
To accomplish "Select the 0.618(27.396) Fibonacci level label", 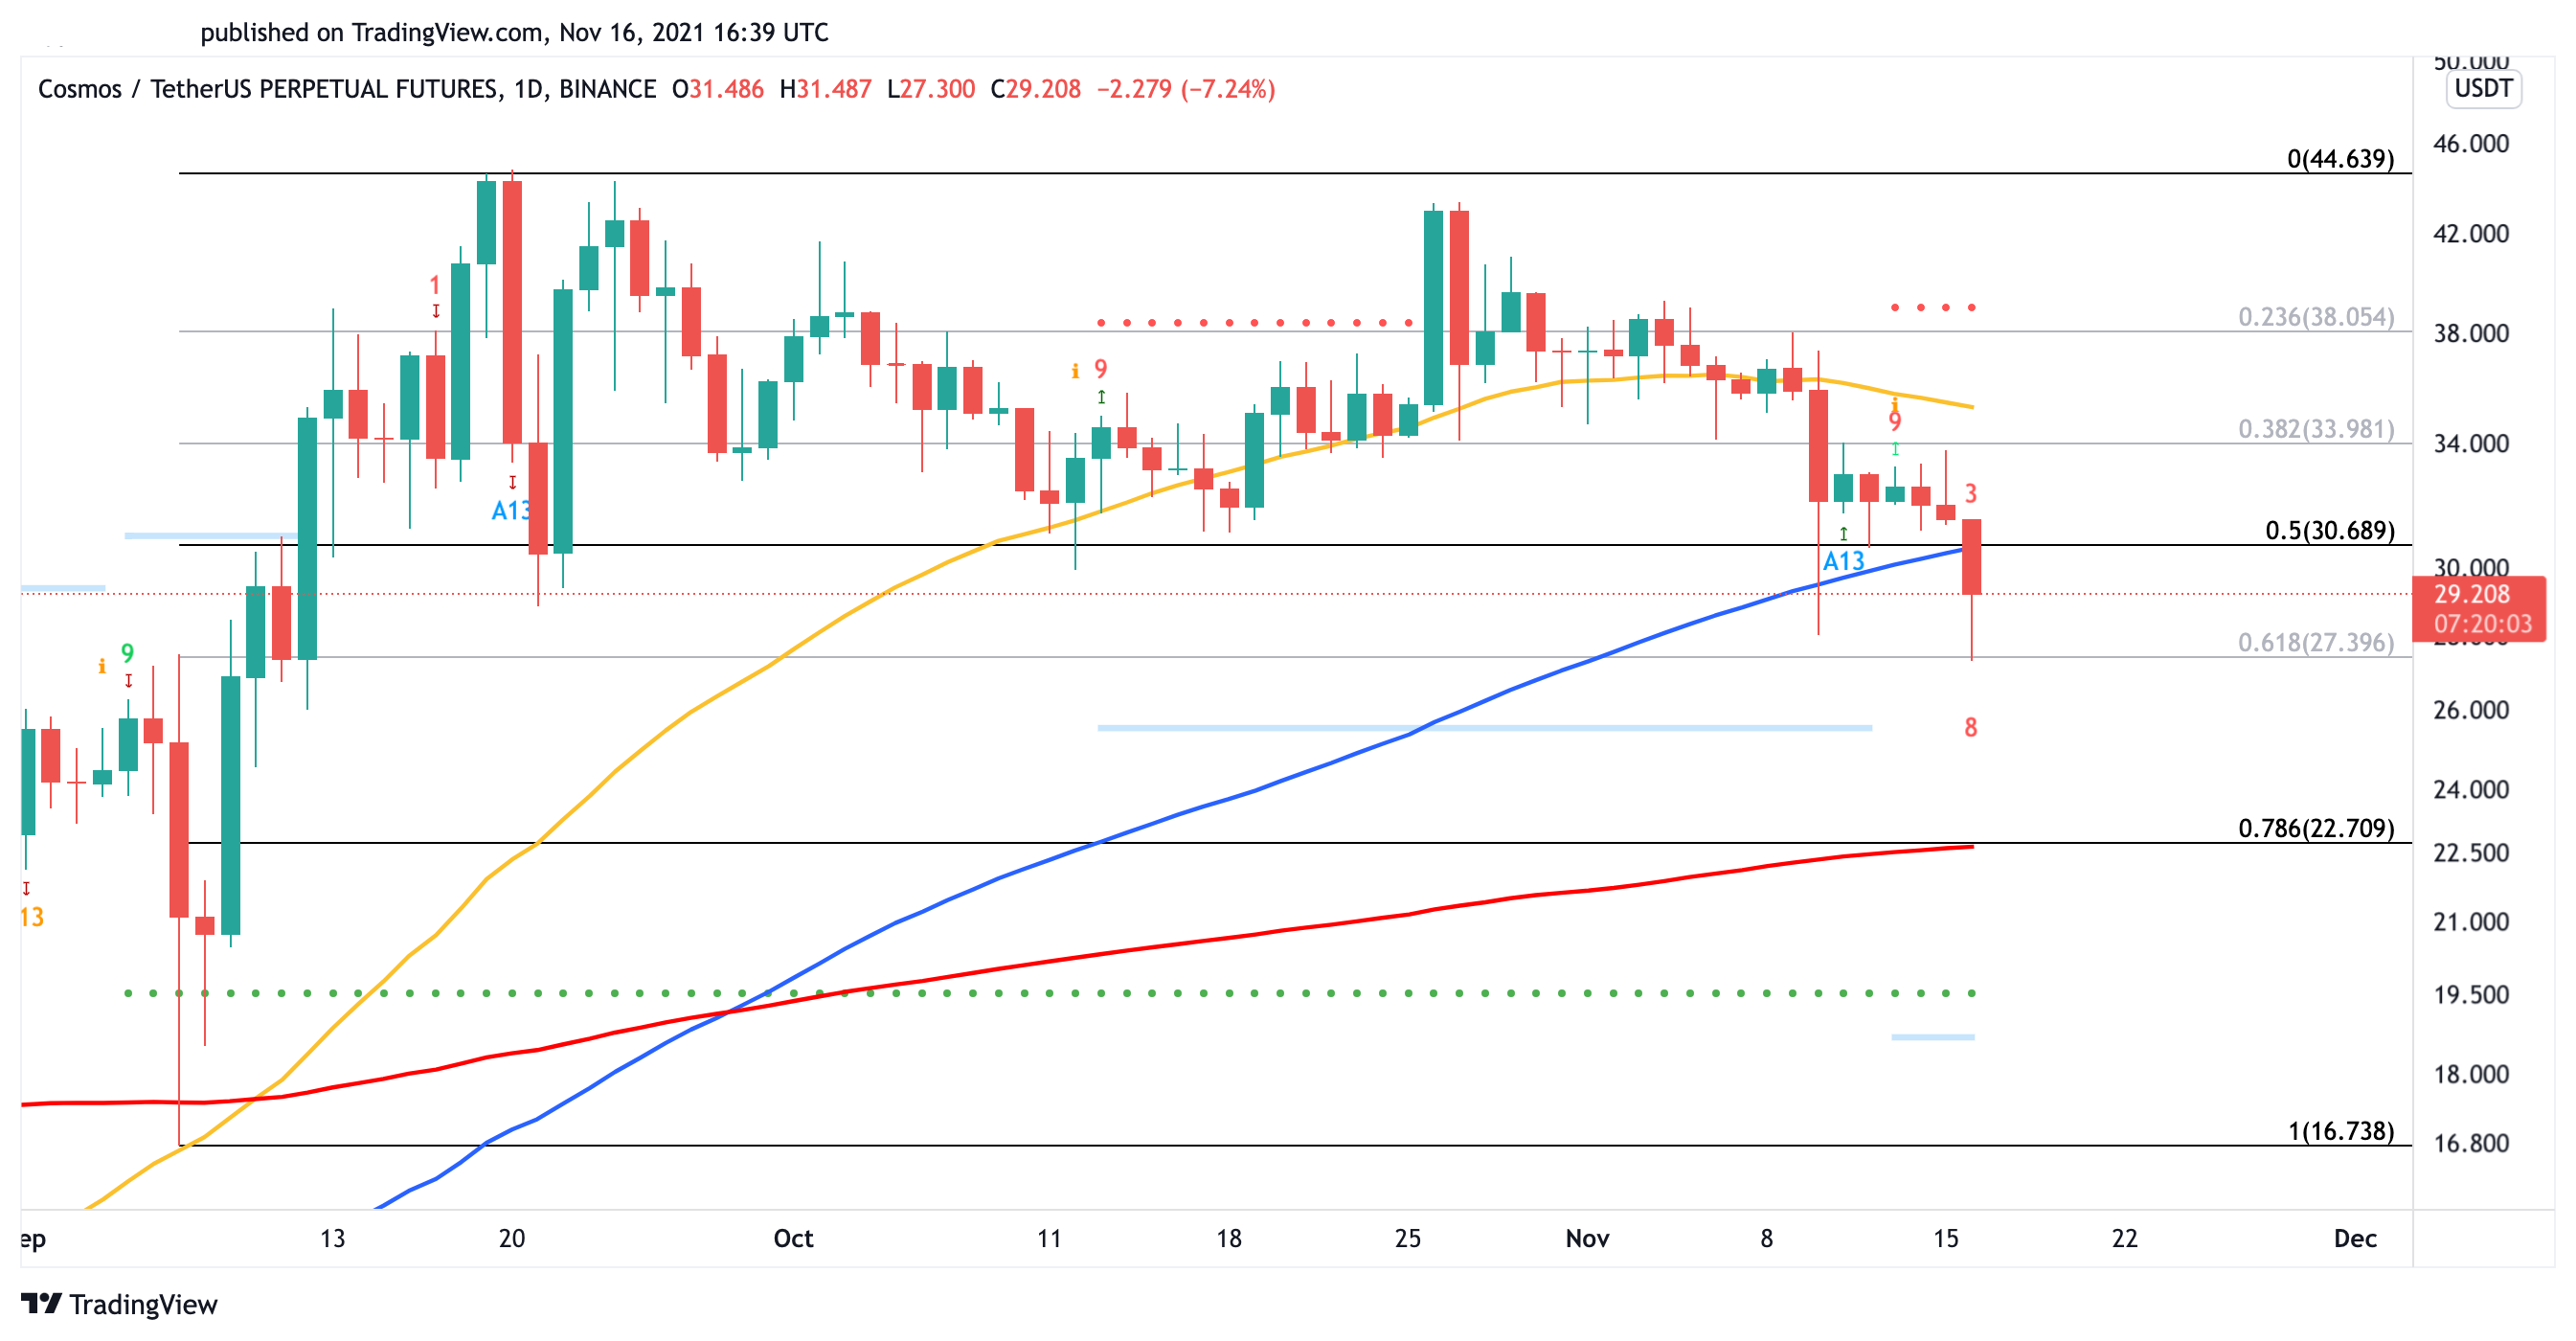I will tap(2316, 642).
